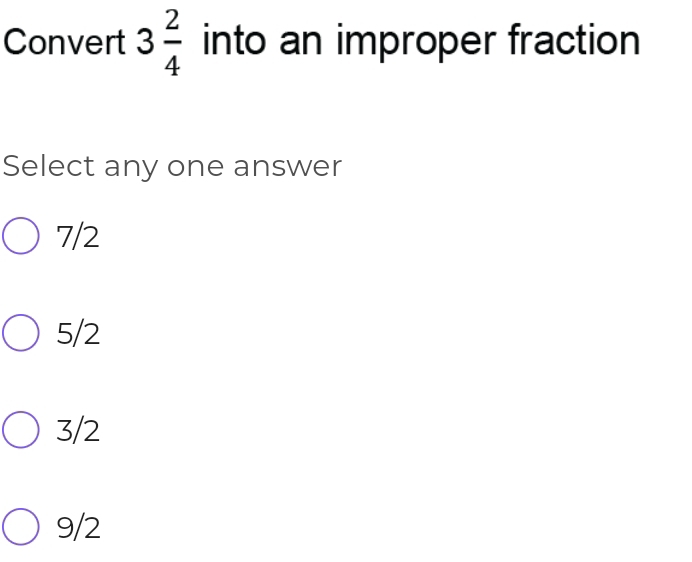This screenshot has height=562, width=692.
Task: Click the whole number 3 in the question
Action: (x=146, y=42)
